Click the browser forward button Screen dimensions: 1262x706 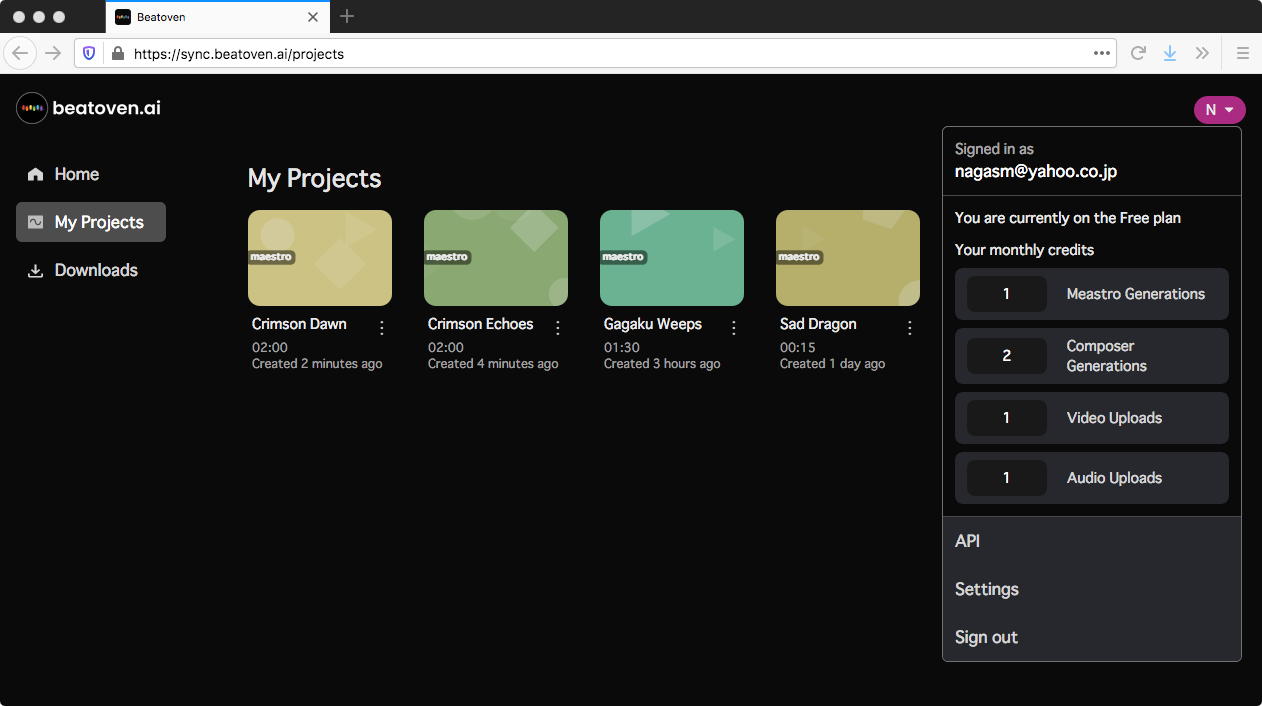(54, 53)
